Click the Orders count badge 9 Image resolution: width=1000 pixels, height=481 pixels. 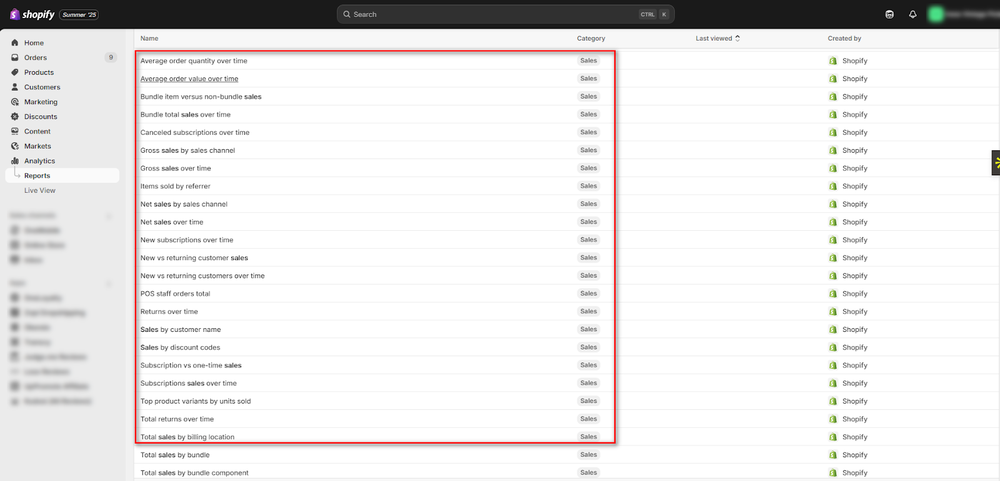[110, 57]
